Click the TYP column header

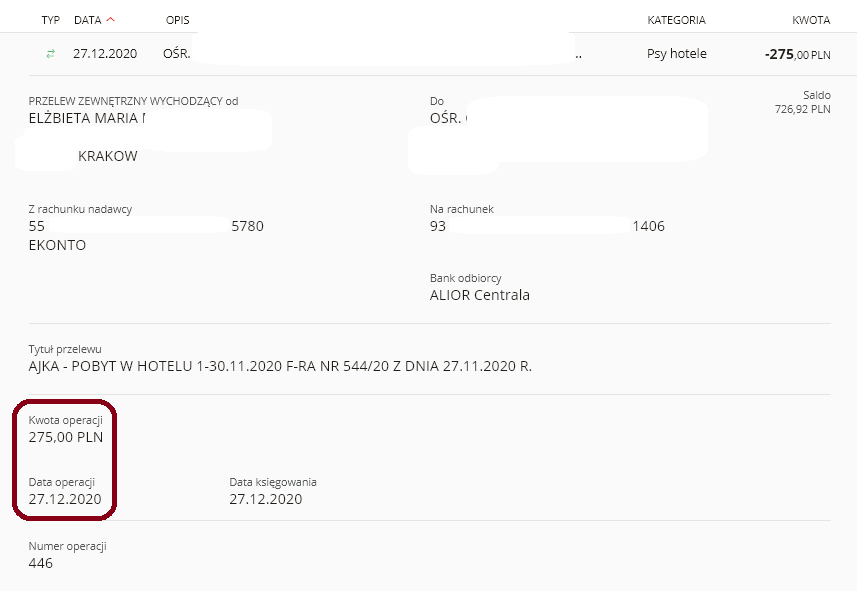click(x=50, y=20)
